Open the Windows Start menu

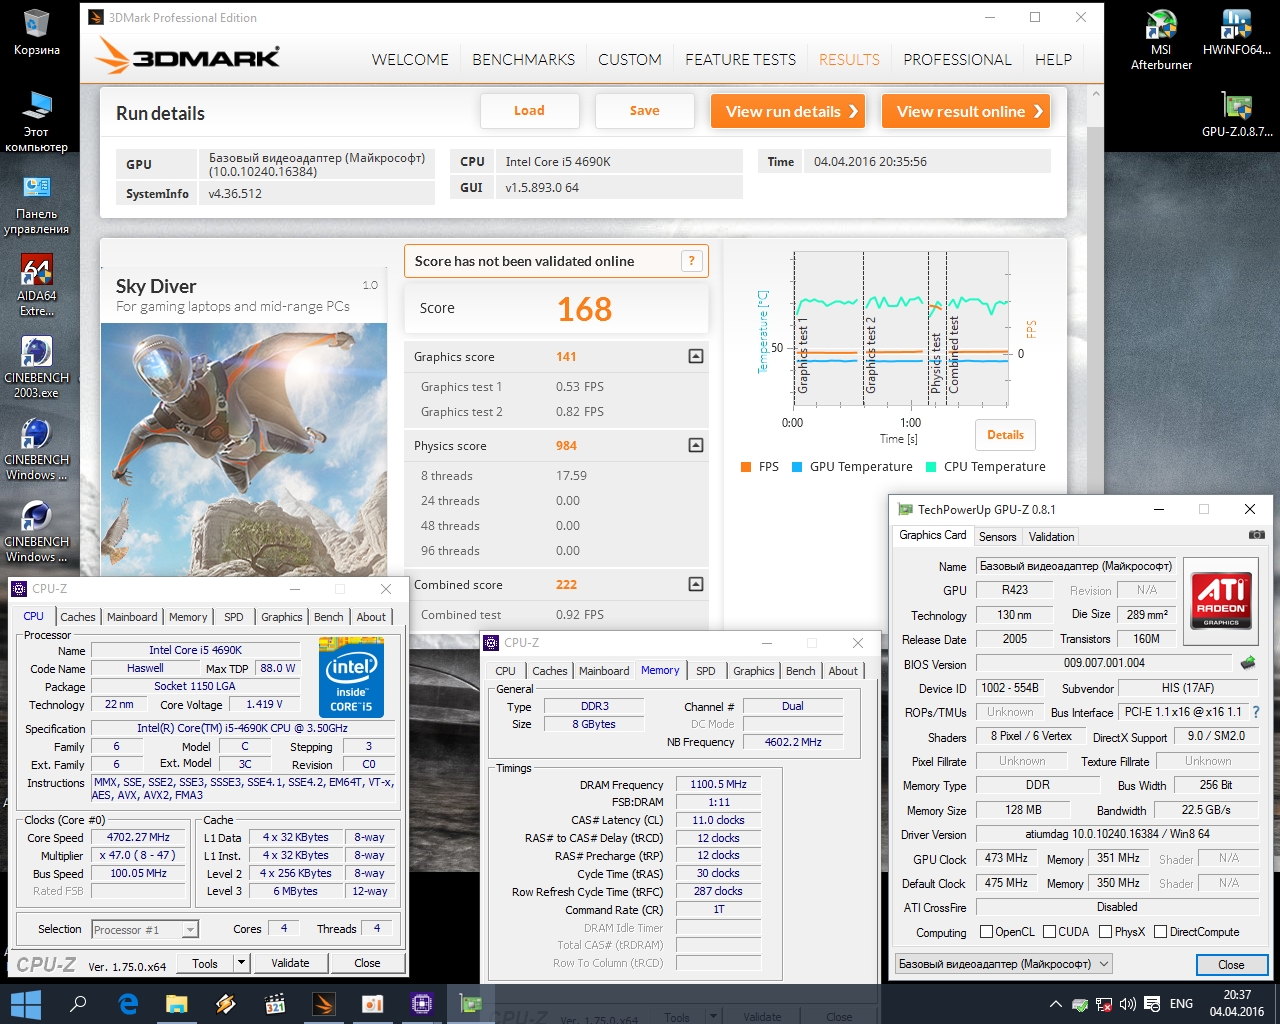[x=25, y=1004]
